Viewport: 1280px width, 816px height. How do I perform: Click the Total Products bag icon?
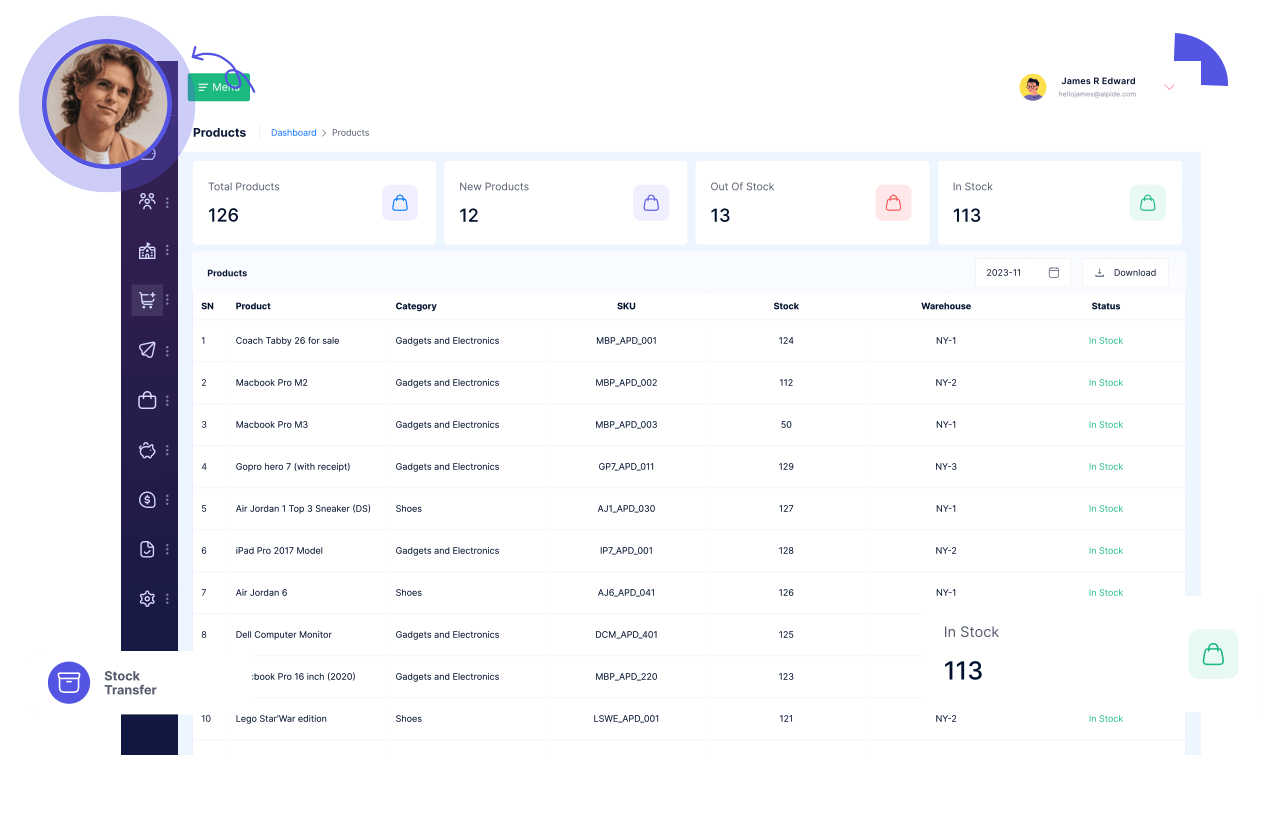(400, 203)
